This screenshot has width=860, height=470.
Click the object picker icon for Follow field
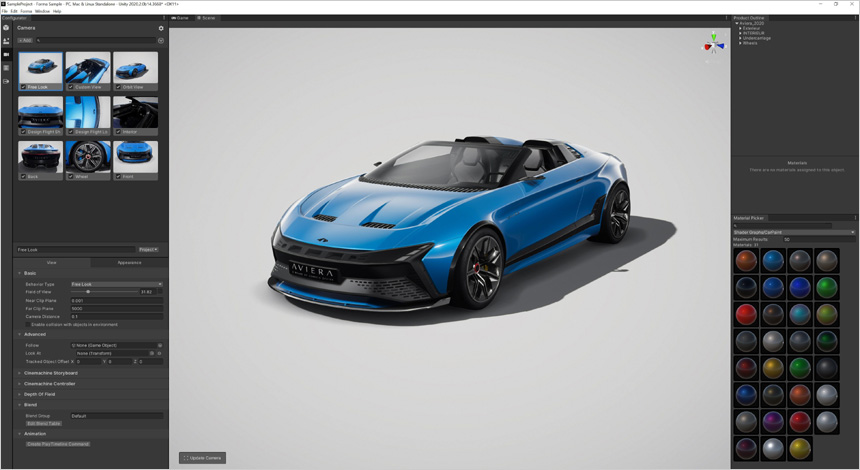[159, 345]
